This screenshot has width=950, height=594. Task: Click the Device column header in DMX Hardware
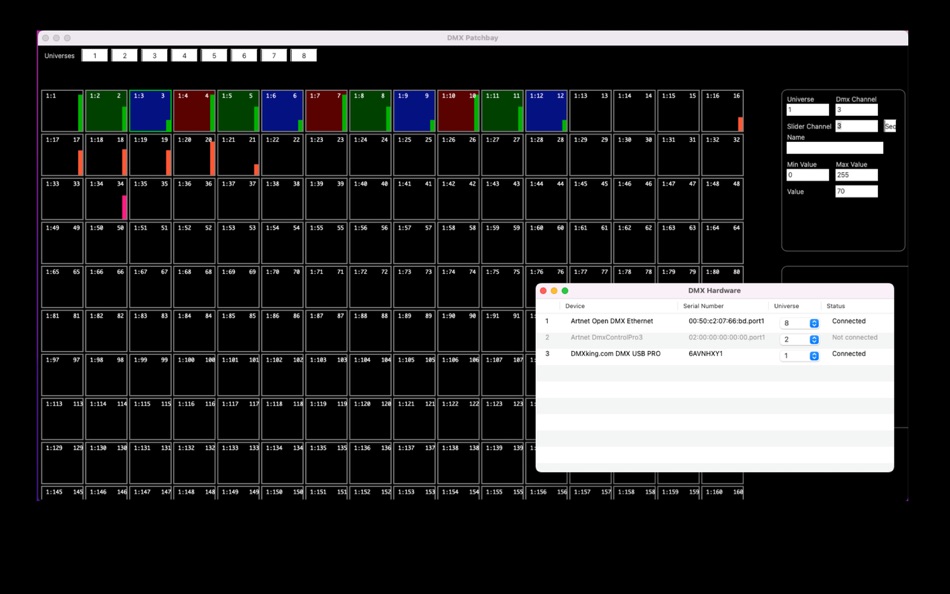coord(575,306)
